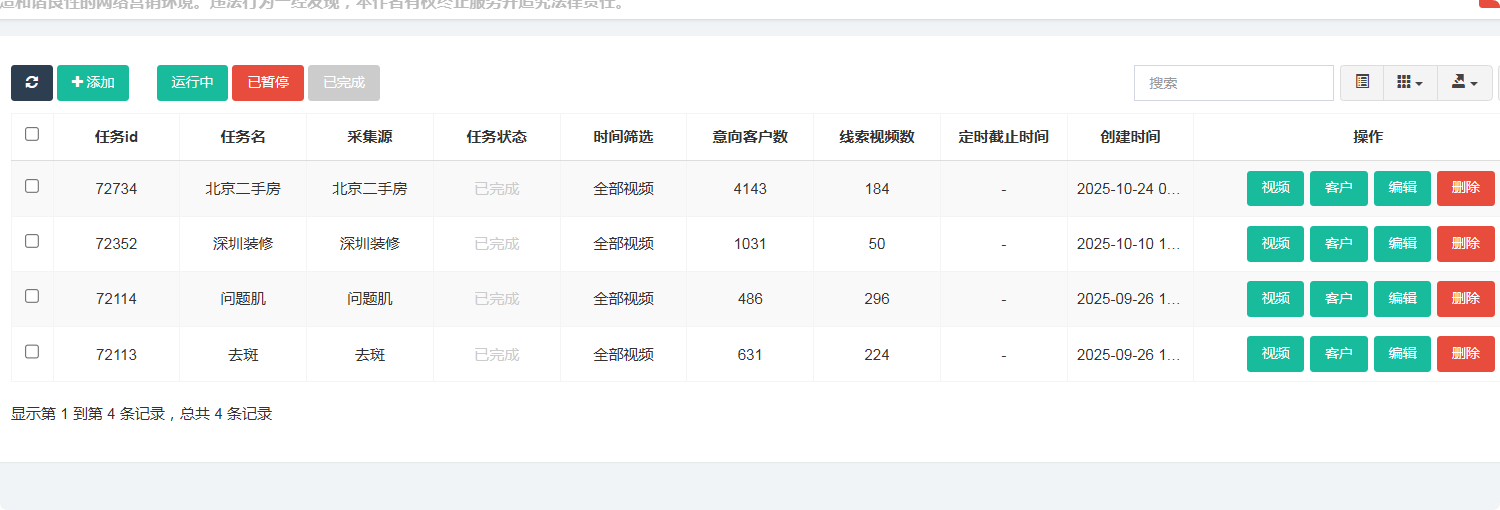
Task: Click 已完成 status of task 72734
Action: point(497,189)
